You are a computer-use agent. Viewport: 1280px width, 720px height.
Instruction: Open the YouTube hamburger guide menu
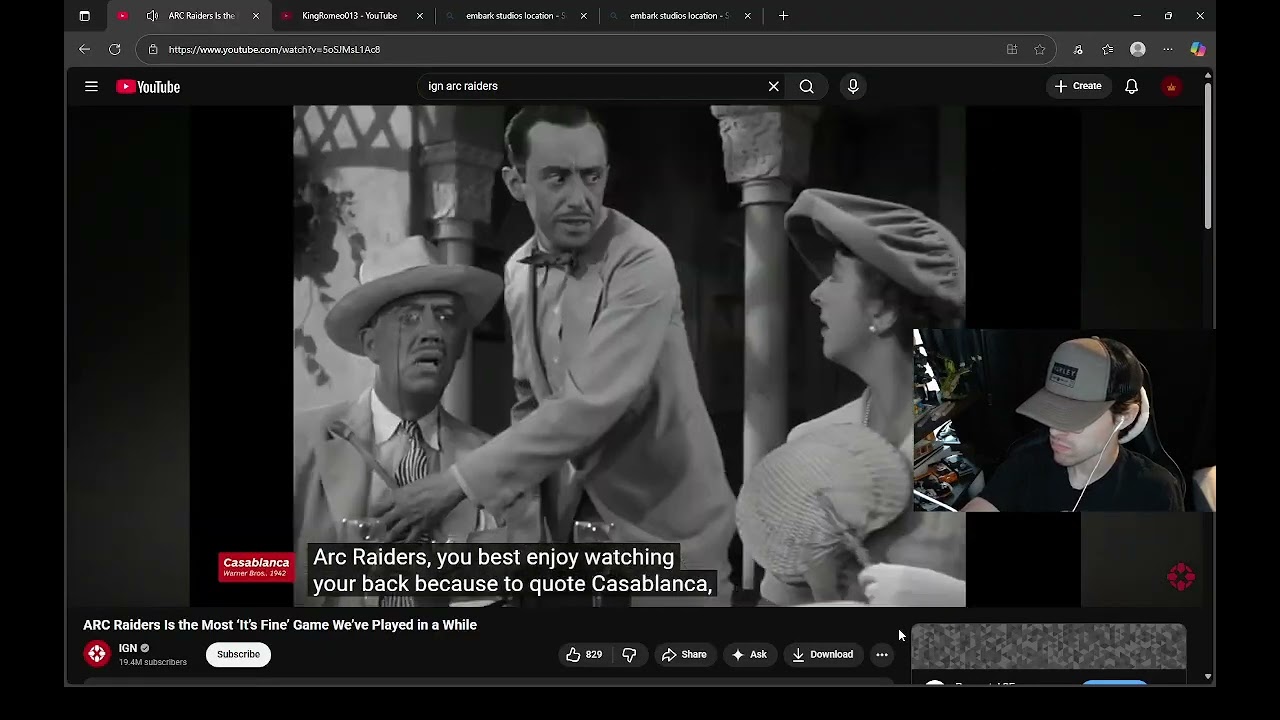click(x=91, y=87)
